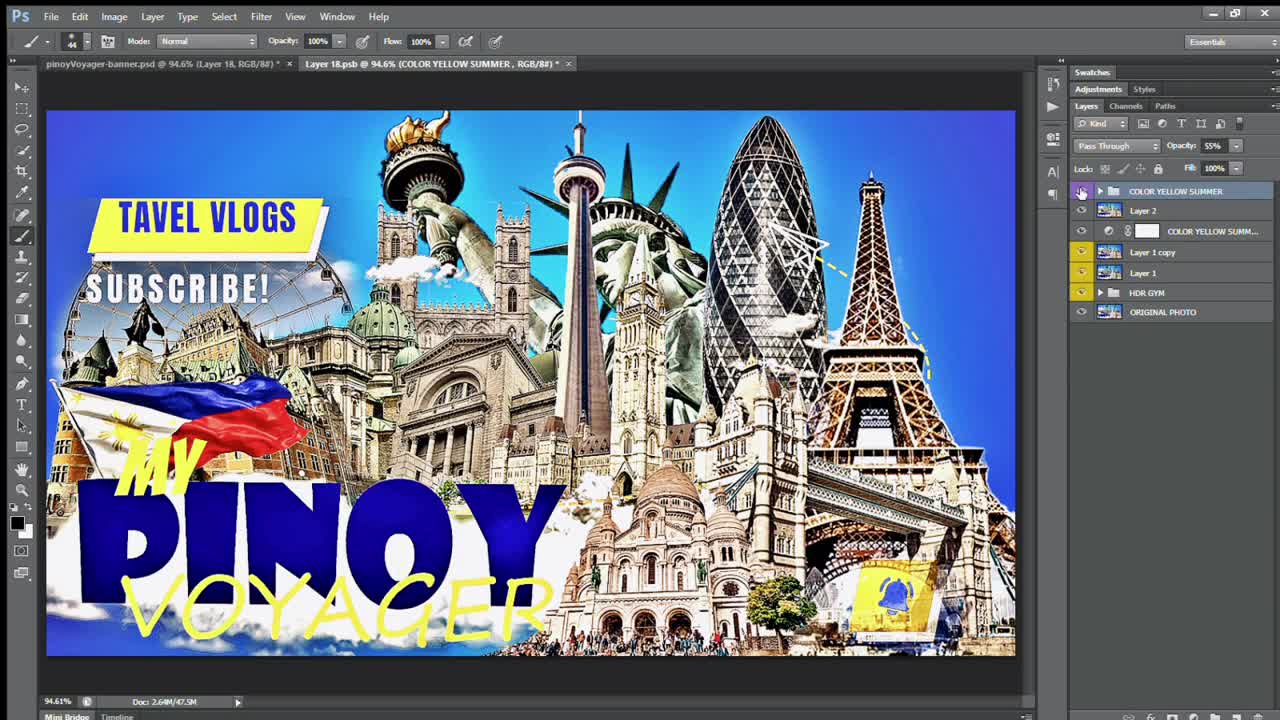The image size is (1280, 720).
Task: Select the Dodge tool
Action: (22, 362)
